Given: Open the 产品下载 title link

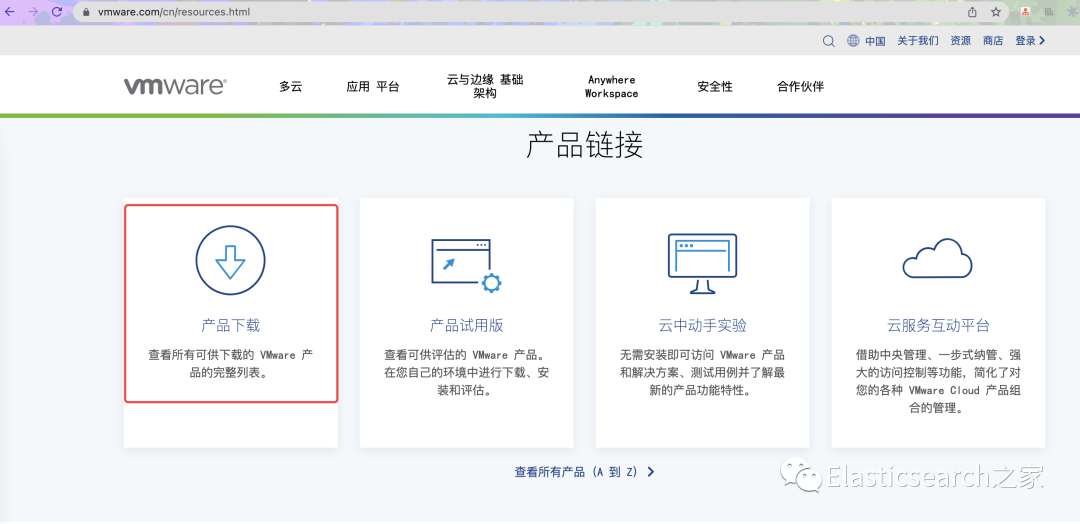Looking at the screenshot, I should (x=231, y=326).
